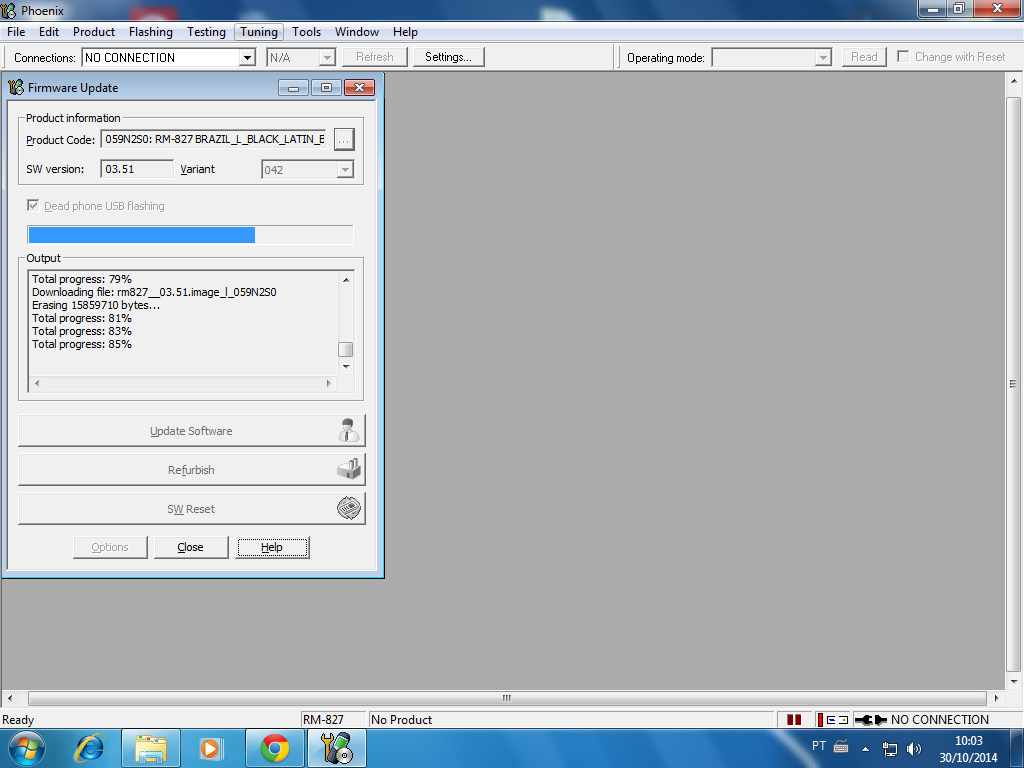Expand the Connections dropdown

tap(247, 57)
